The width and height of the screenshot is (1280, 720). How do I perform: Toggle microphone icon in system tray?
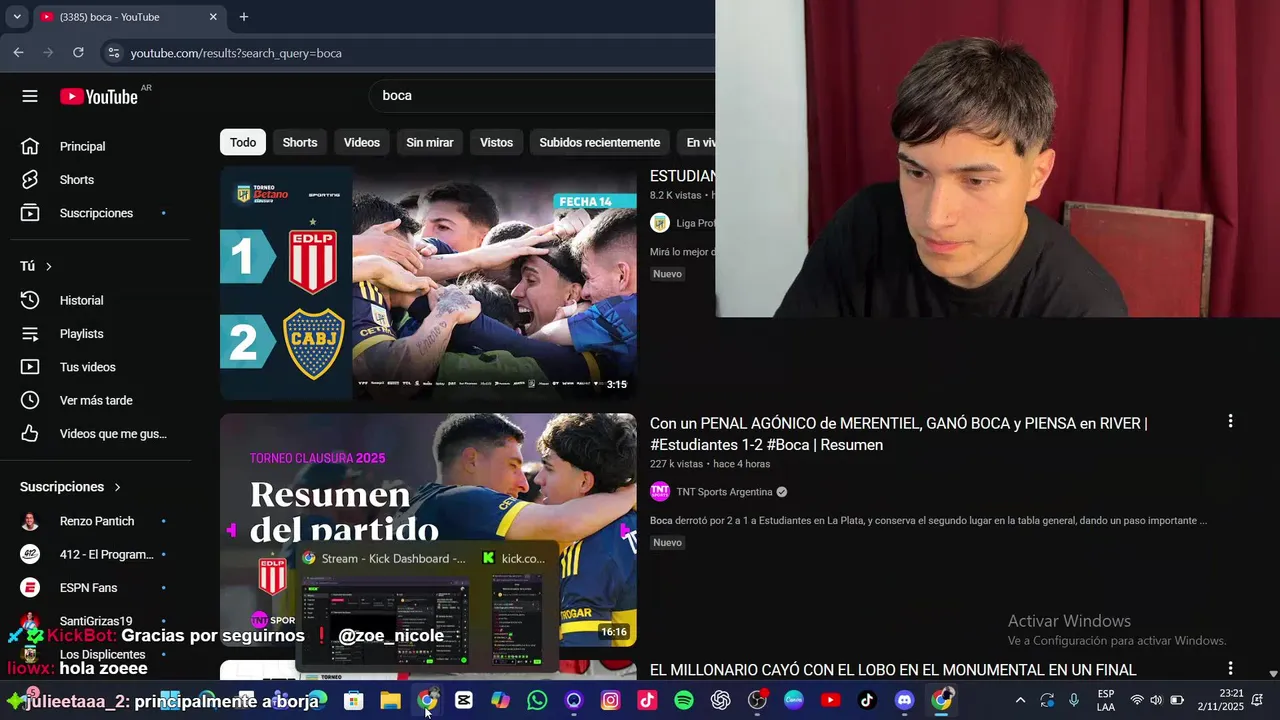[x=1074, y=701]
